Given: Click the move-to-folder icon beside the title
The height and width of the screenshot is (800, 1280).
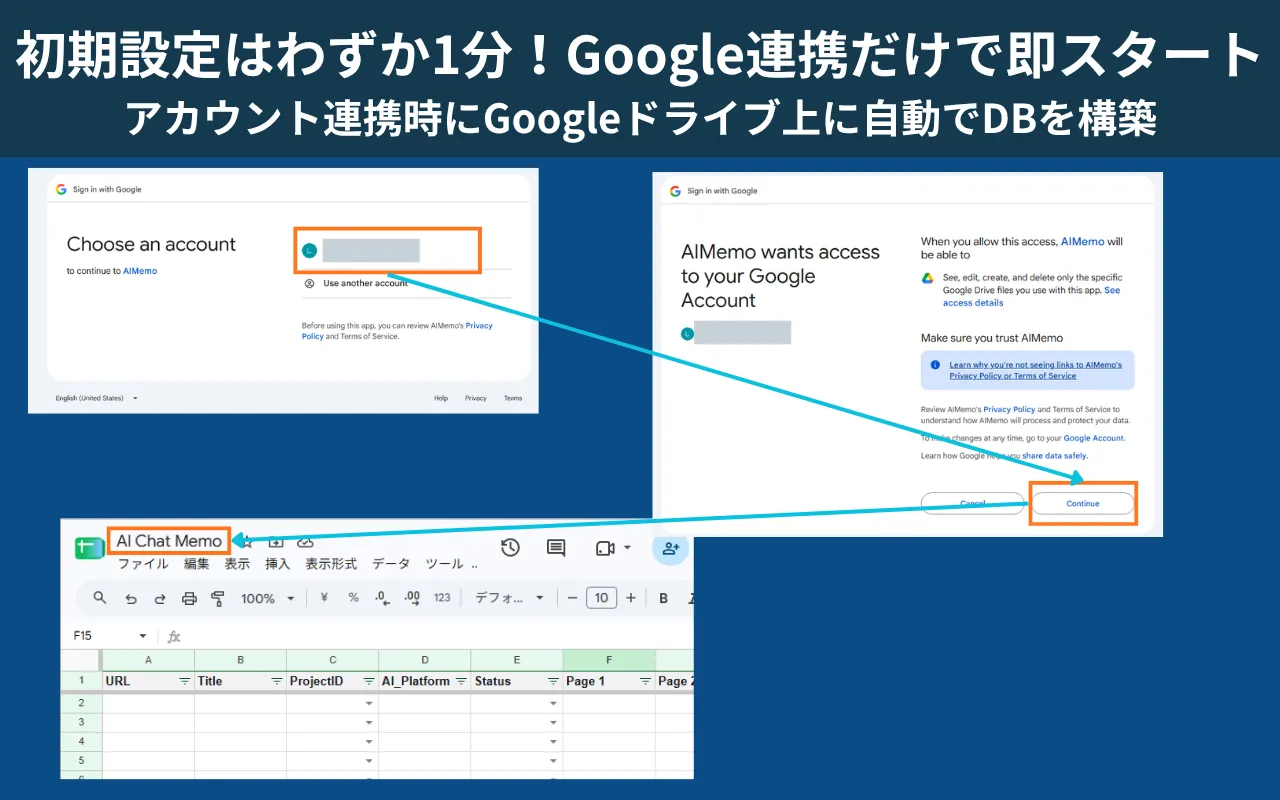Looking at the screenshot, I should point(275,542).
